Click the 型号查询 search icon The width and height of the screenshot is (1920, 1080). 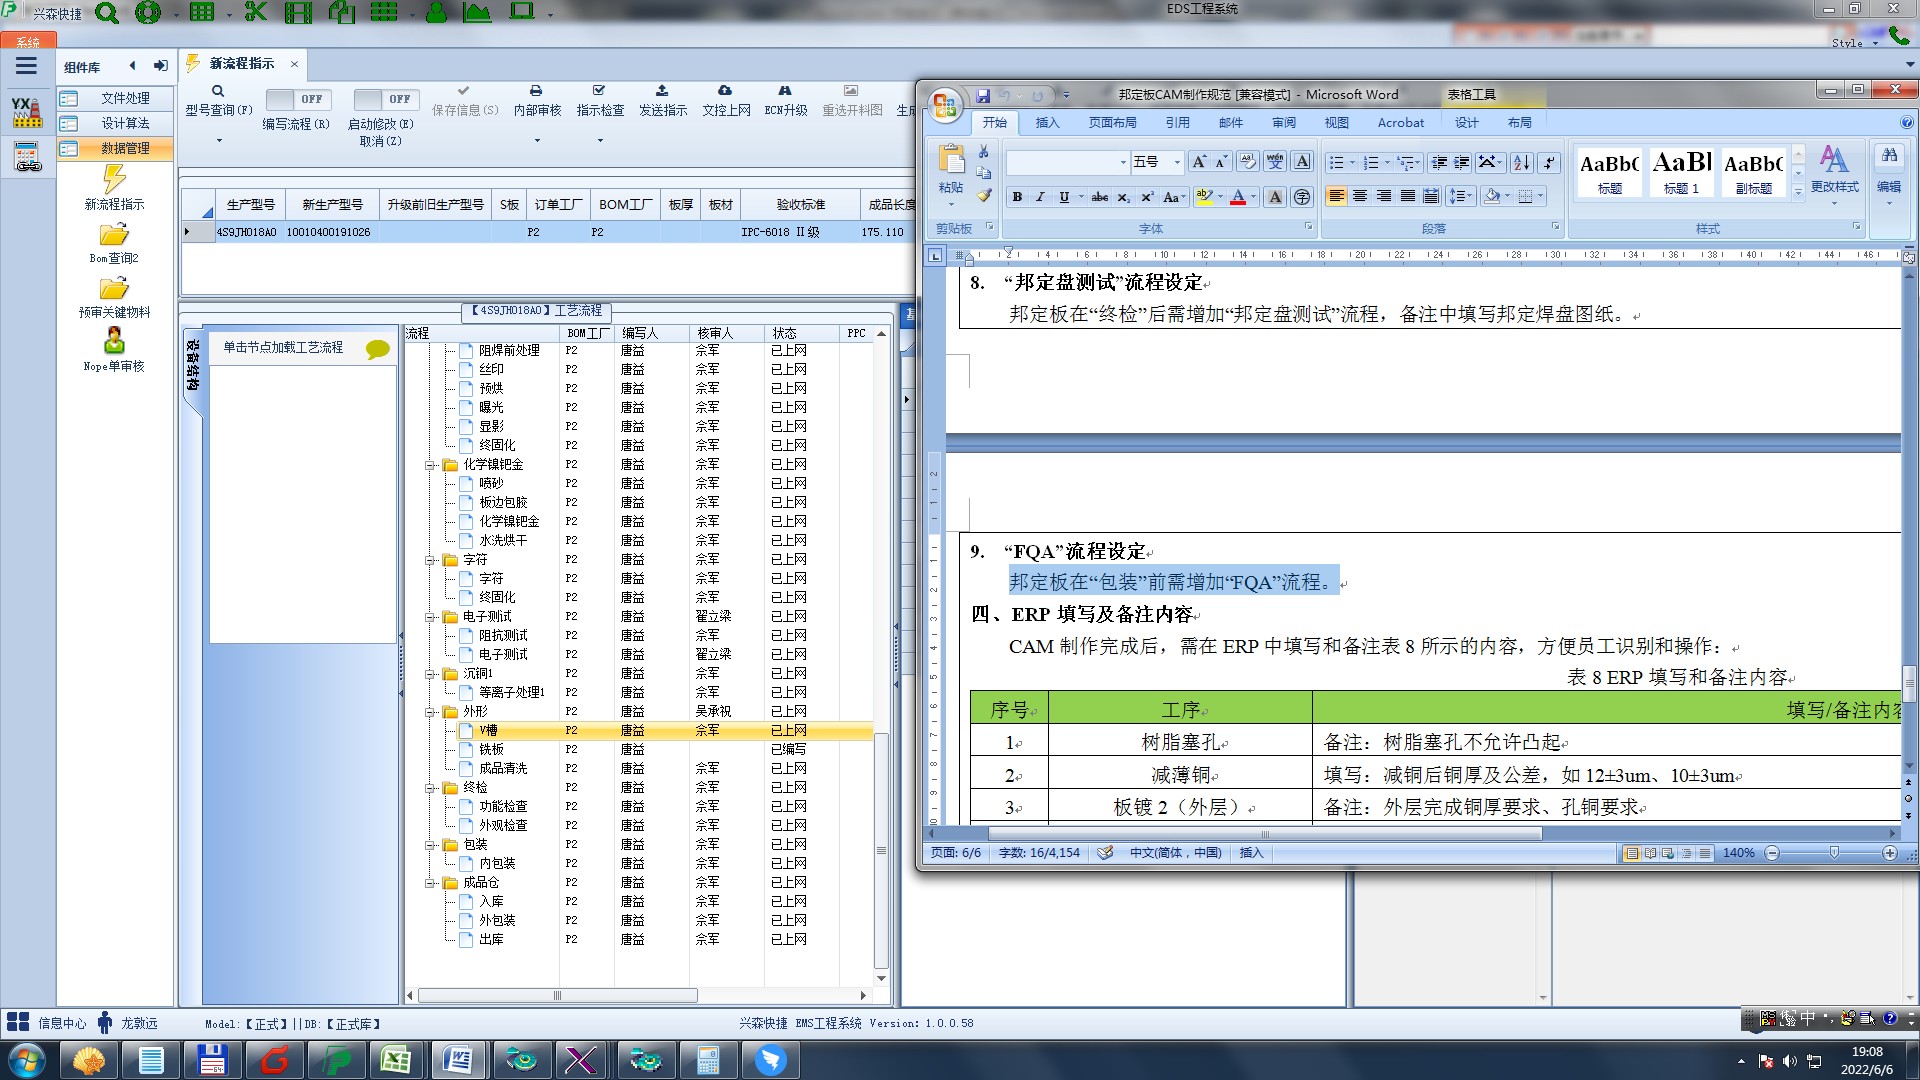tap(218, 92)
